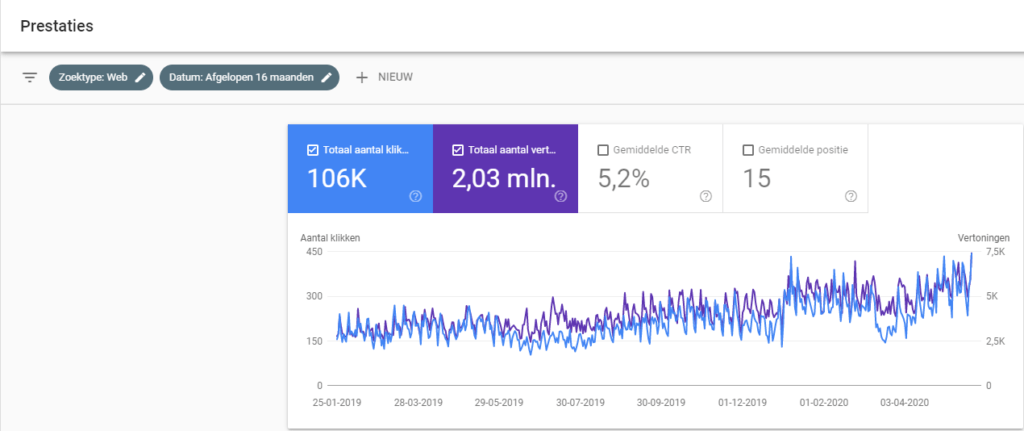The image size is (1024, 431).
Task: Open help icon on Gemiddelde CTR card
Action: coord(705,196)
